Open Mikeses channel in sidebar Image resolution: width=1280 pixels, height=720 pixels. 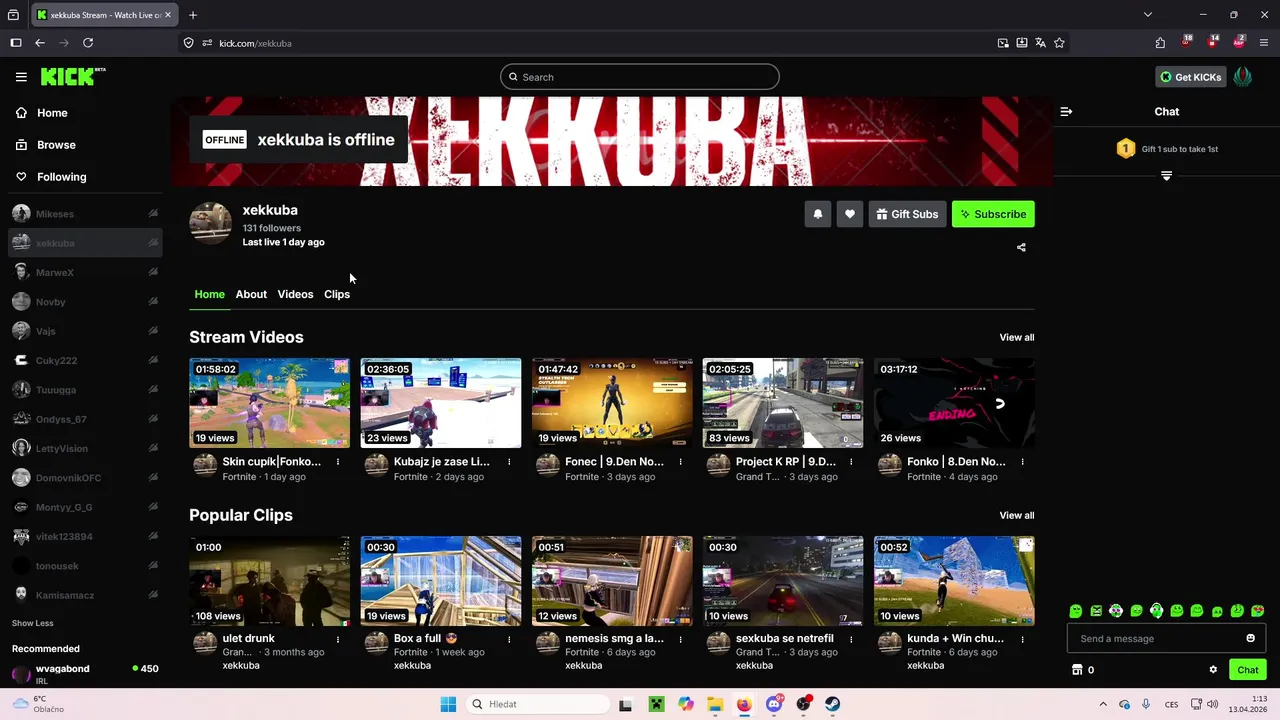click(x=85, y=214)
